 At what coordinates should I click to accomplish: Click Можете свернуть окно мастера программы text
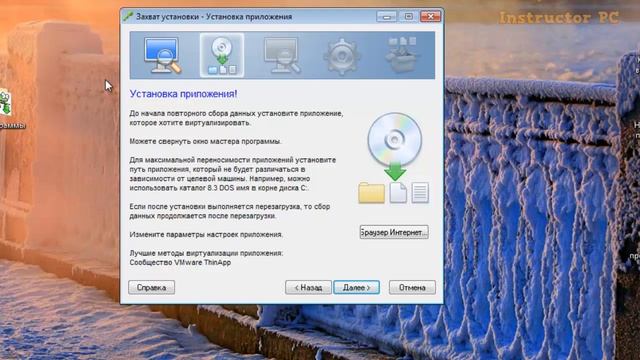point(205,141)
